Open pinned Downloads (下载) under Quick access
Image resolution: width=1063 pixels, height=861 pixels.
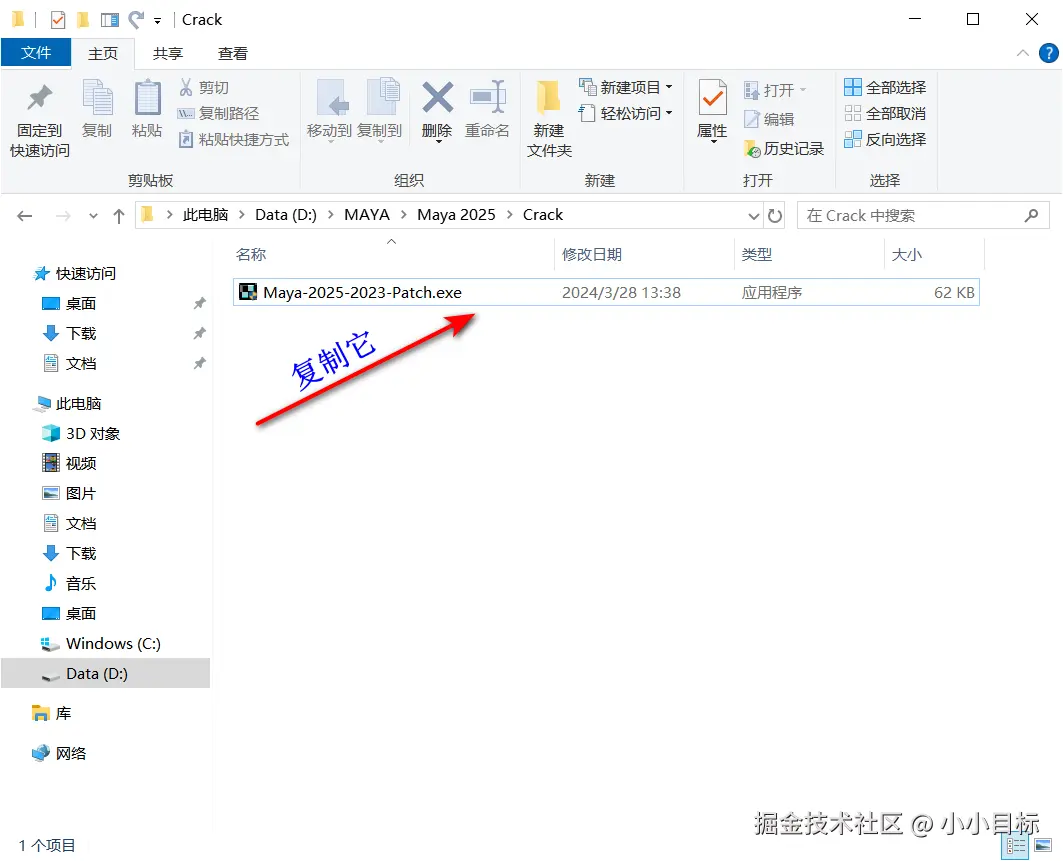coord(81,334)
